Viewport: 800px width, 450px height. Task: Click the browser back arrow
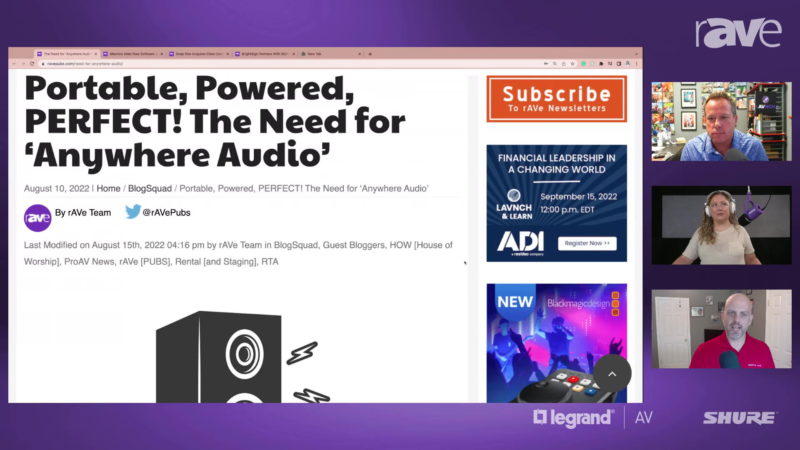point(16,63)
